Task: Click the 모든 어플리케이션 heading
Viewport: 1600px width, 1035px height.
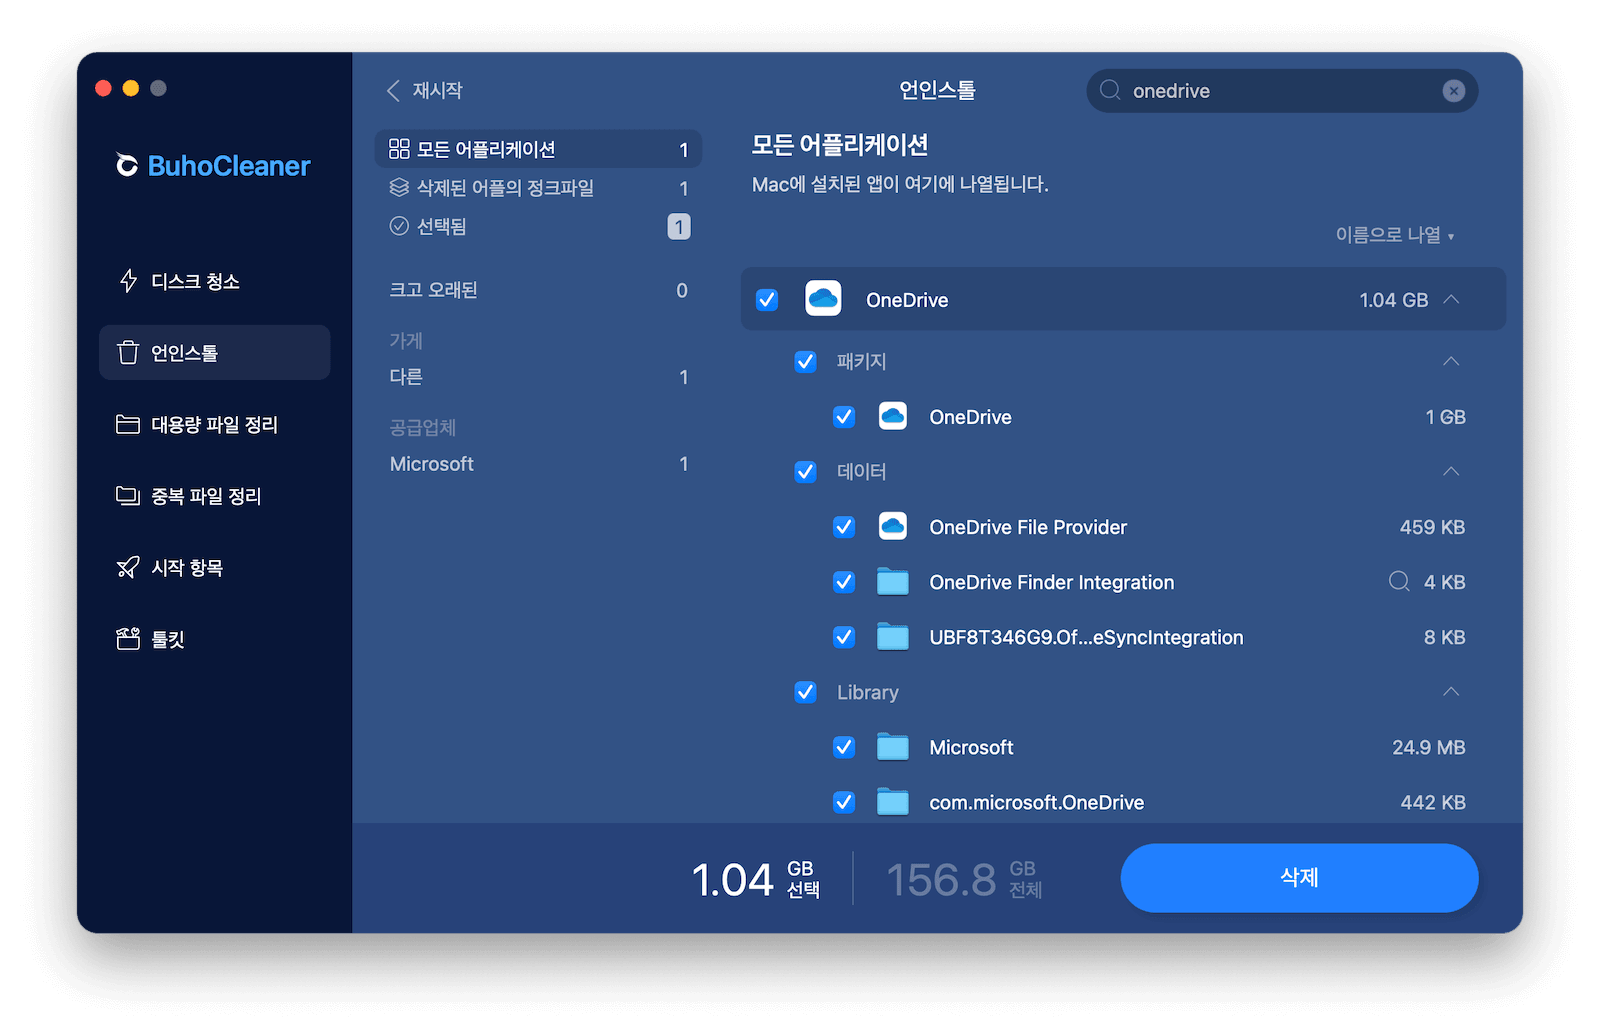Action: click(839, 145)
